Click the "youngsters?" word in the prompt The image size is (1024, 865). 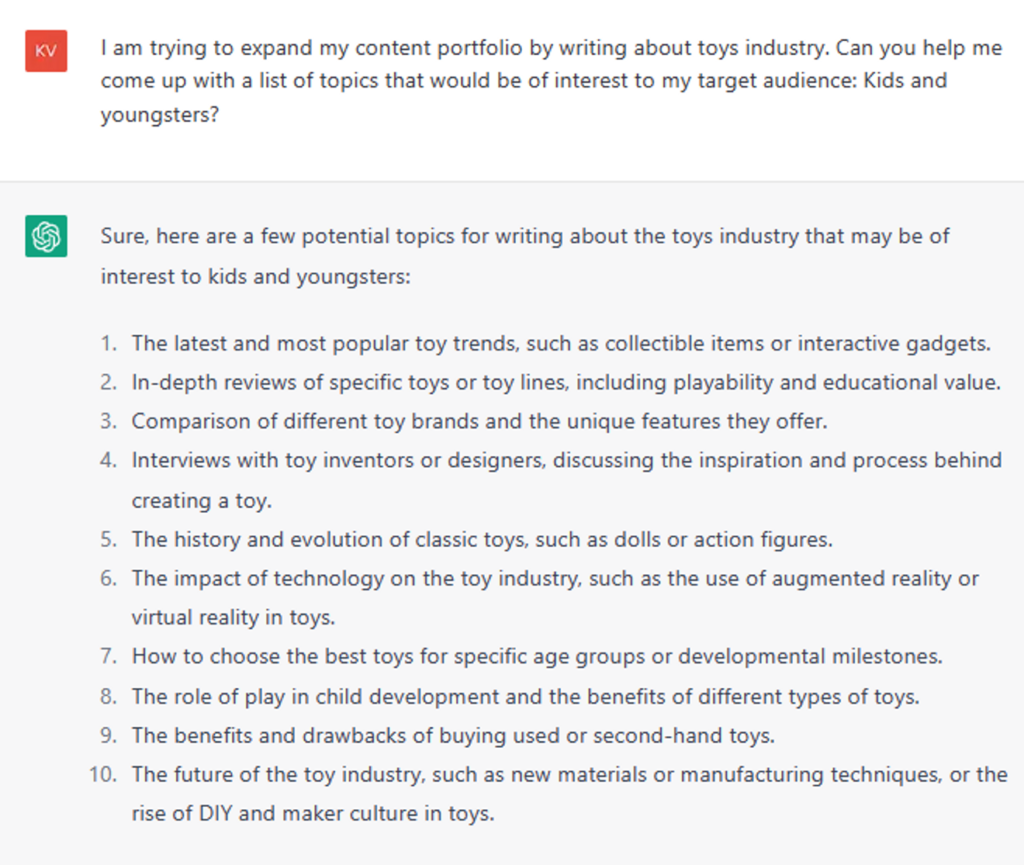(159, 115)
